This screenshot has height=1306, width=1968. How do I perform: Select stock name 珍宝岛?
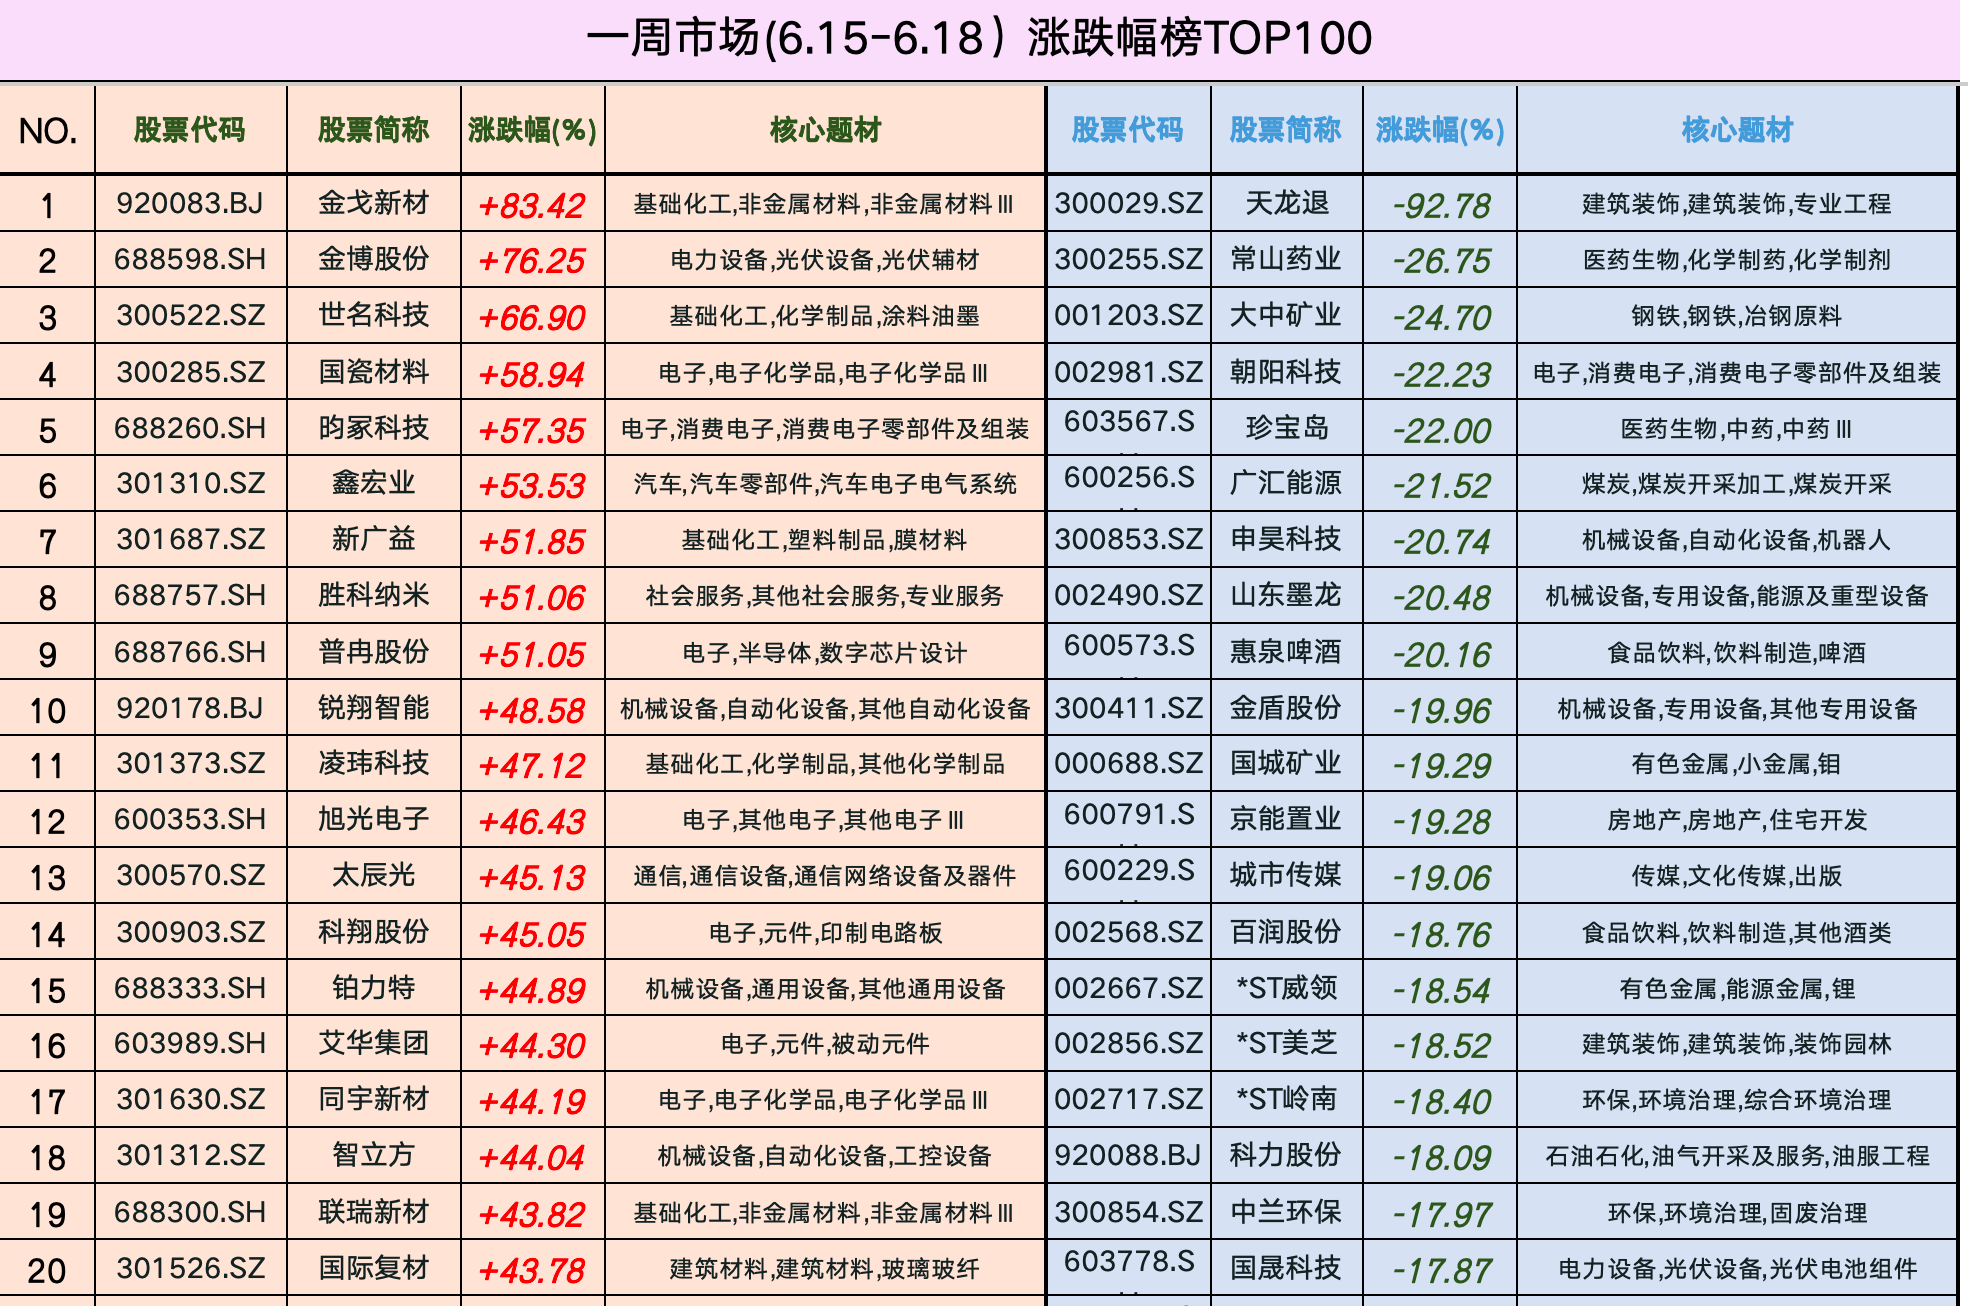coord(1286,428)
